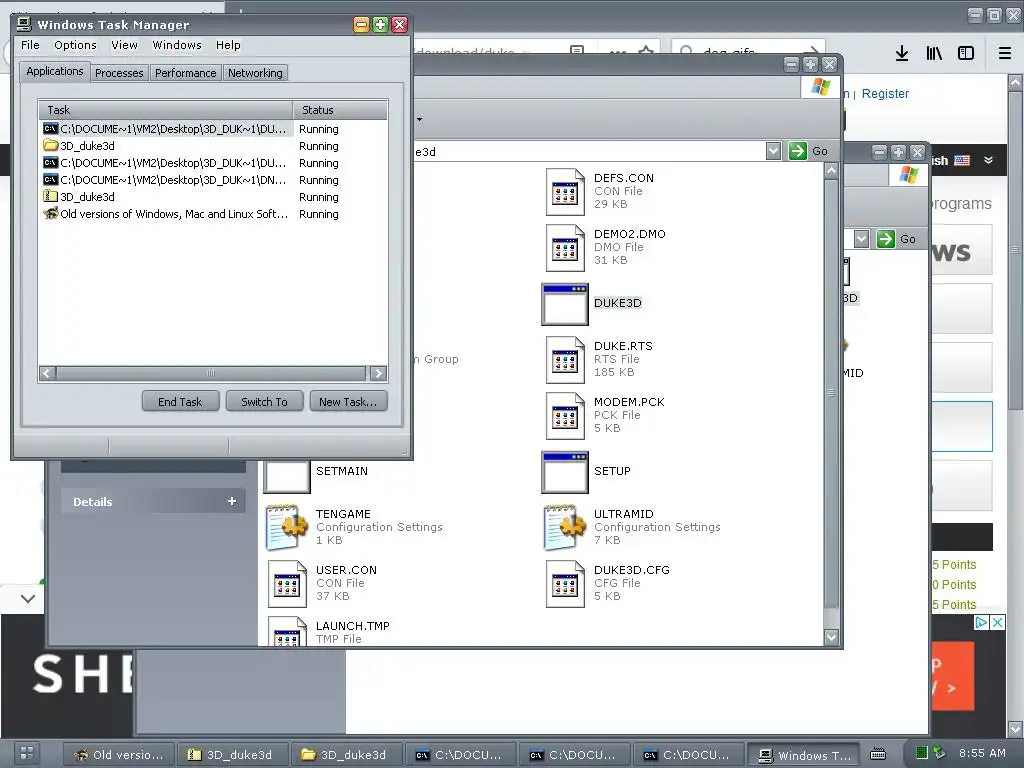Select the DUKE3D.CFG file icon

[x=565, y=583]
